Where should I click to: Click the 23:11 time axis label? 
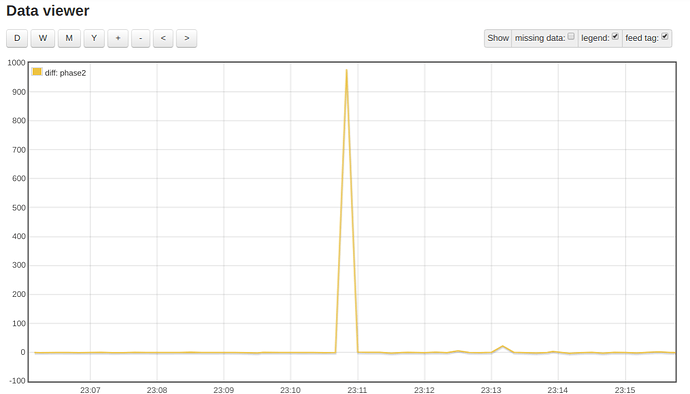pyautogui.click(x=357, y=390)
